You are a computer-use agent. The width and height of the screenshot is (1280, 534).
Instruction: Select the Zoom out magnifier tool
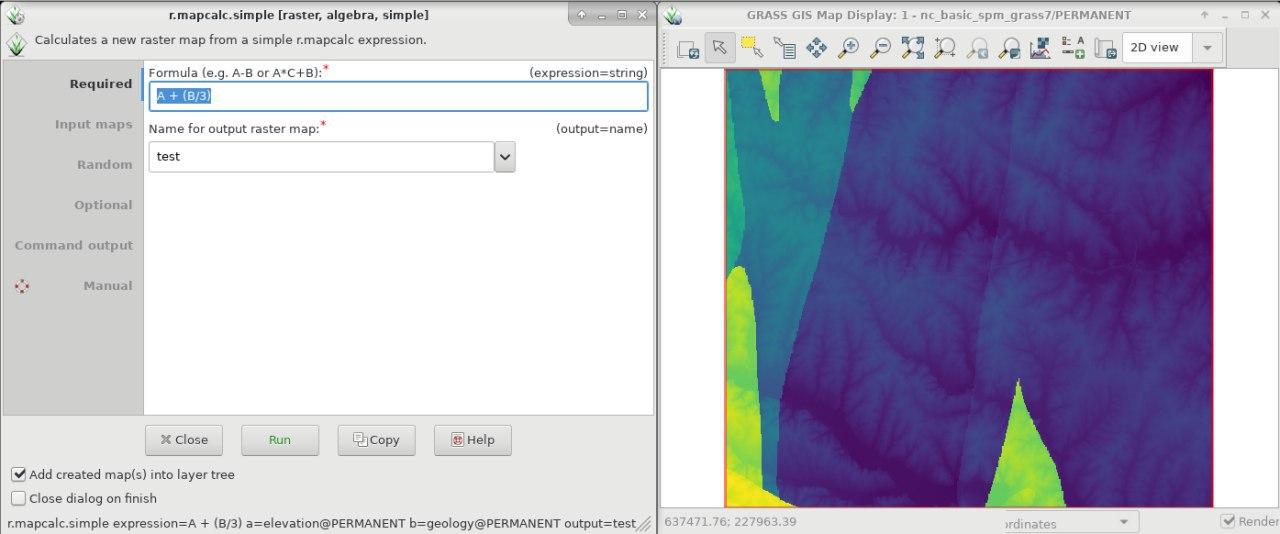point(880,48)
